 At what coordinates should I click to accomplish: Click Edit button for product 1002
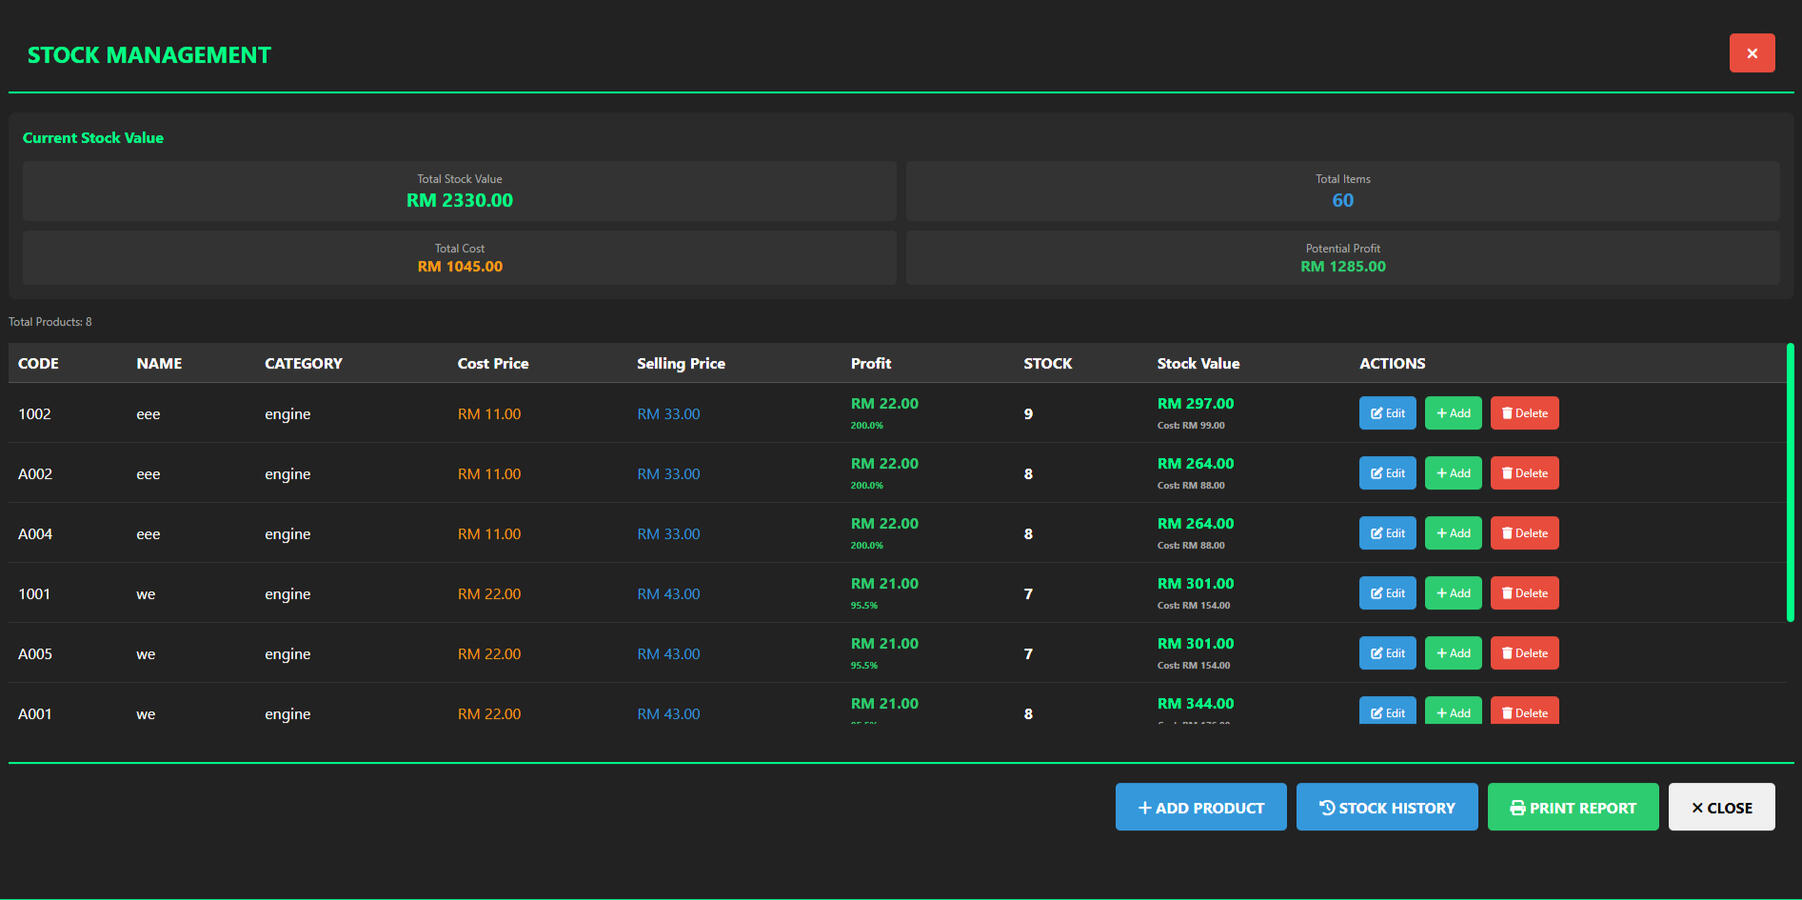(x=1386, y=413)
